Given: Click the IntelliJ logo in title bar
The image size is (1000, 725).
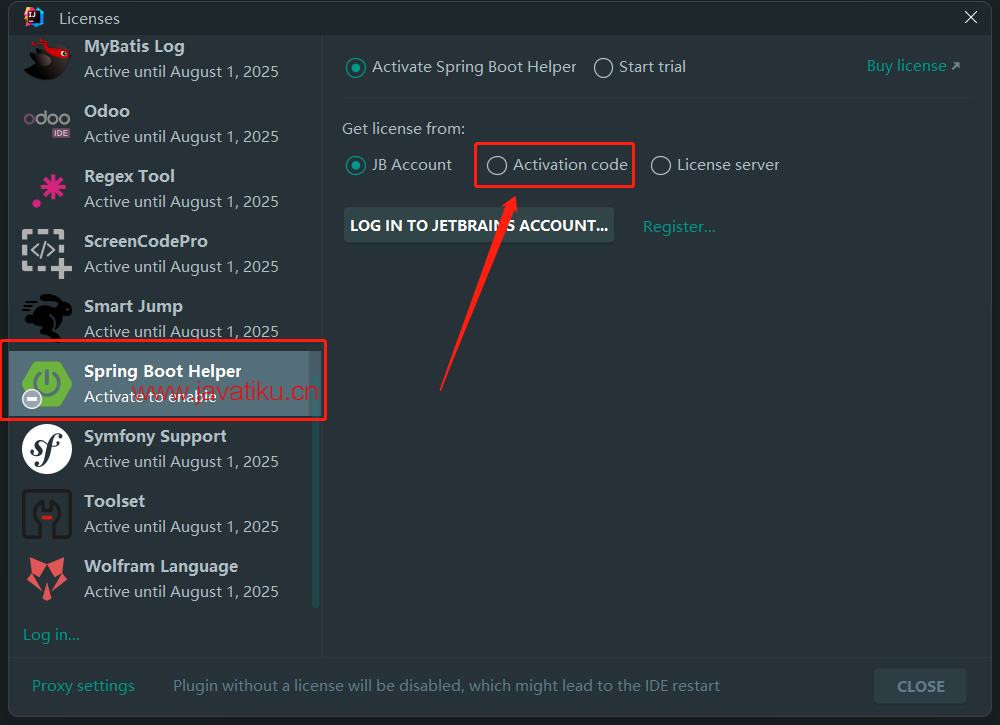Looking at the screenshot, I should (34, 17).
